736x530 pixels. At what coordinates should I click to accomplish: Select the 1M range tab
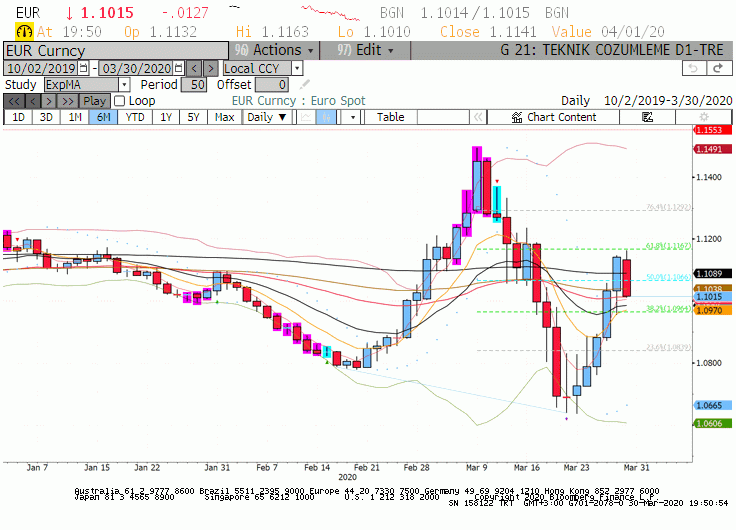(75, 117)
